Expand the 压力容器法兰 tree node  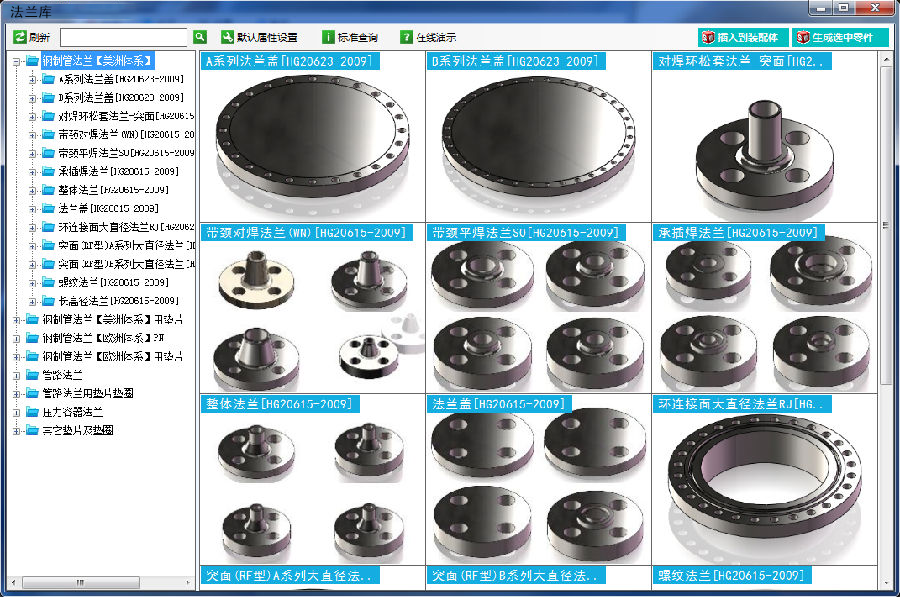17,412
